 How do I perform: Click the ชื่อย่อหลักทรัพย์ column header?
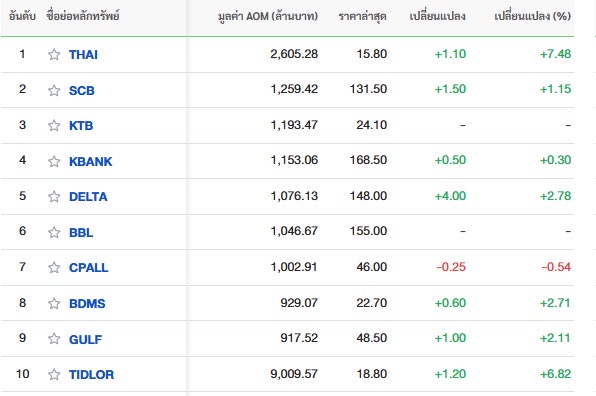click(x=83, y=16)
